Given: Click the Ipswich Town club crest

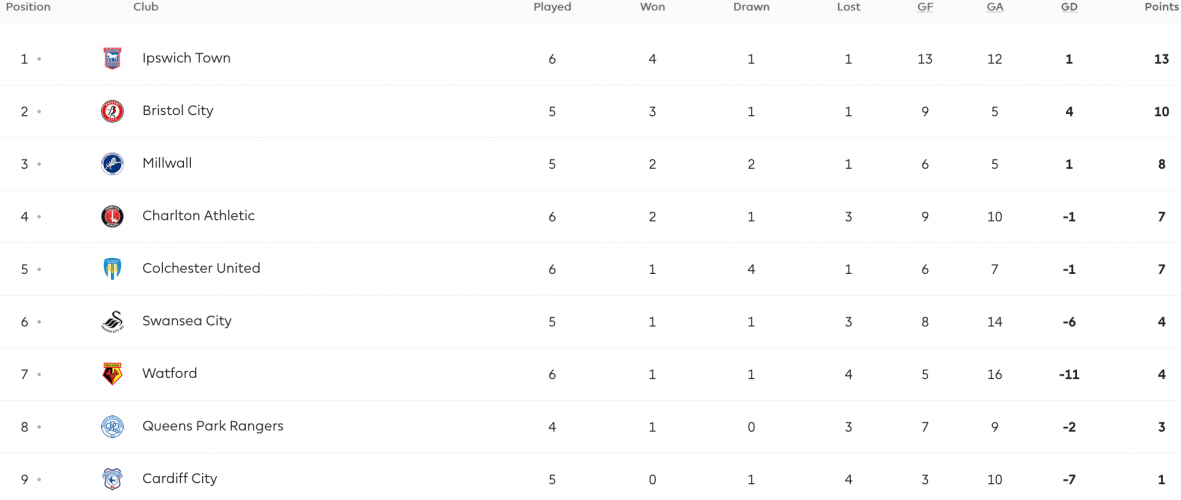Looking at the screenshot, I should pos(112,59).
